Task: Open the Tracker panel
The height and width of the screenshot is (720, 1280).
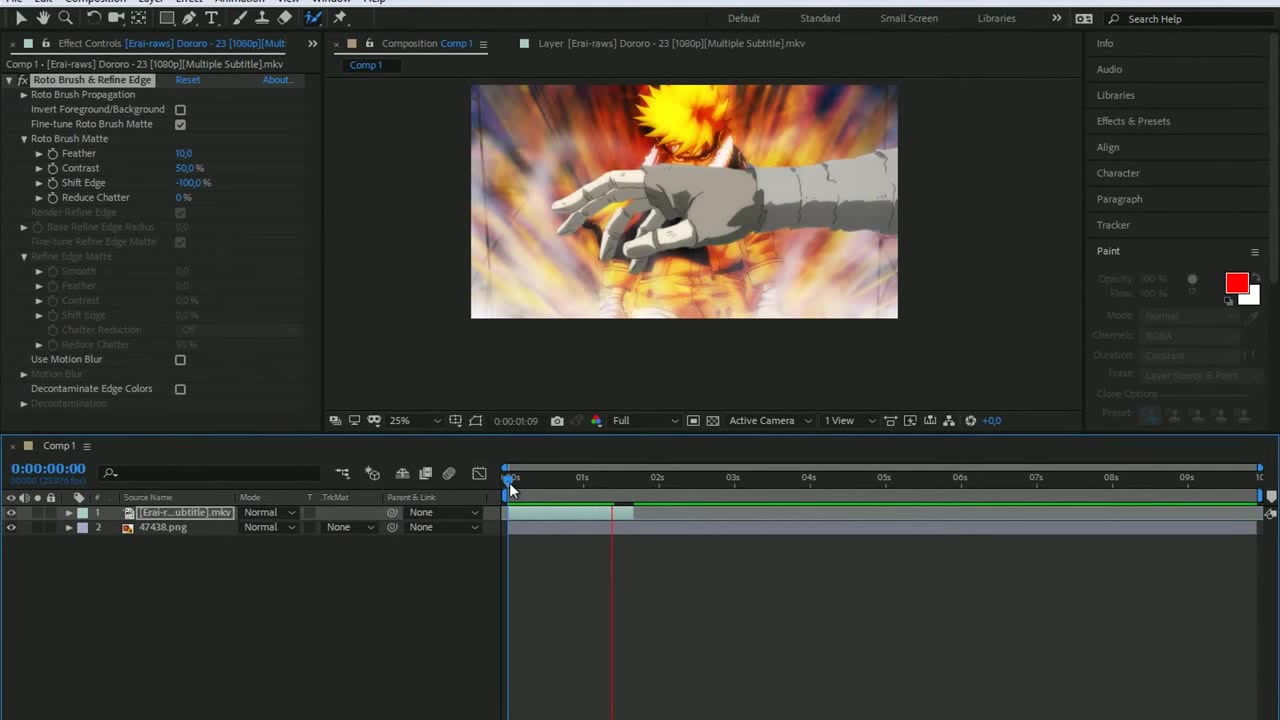Action: tap(1113, 225)
